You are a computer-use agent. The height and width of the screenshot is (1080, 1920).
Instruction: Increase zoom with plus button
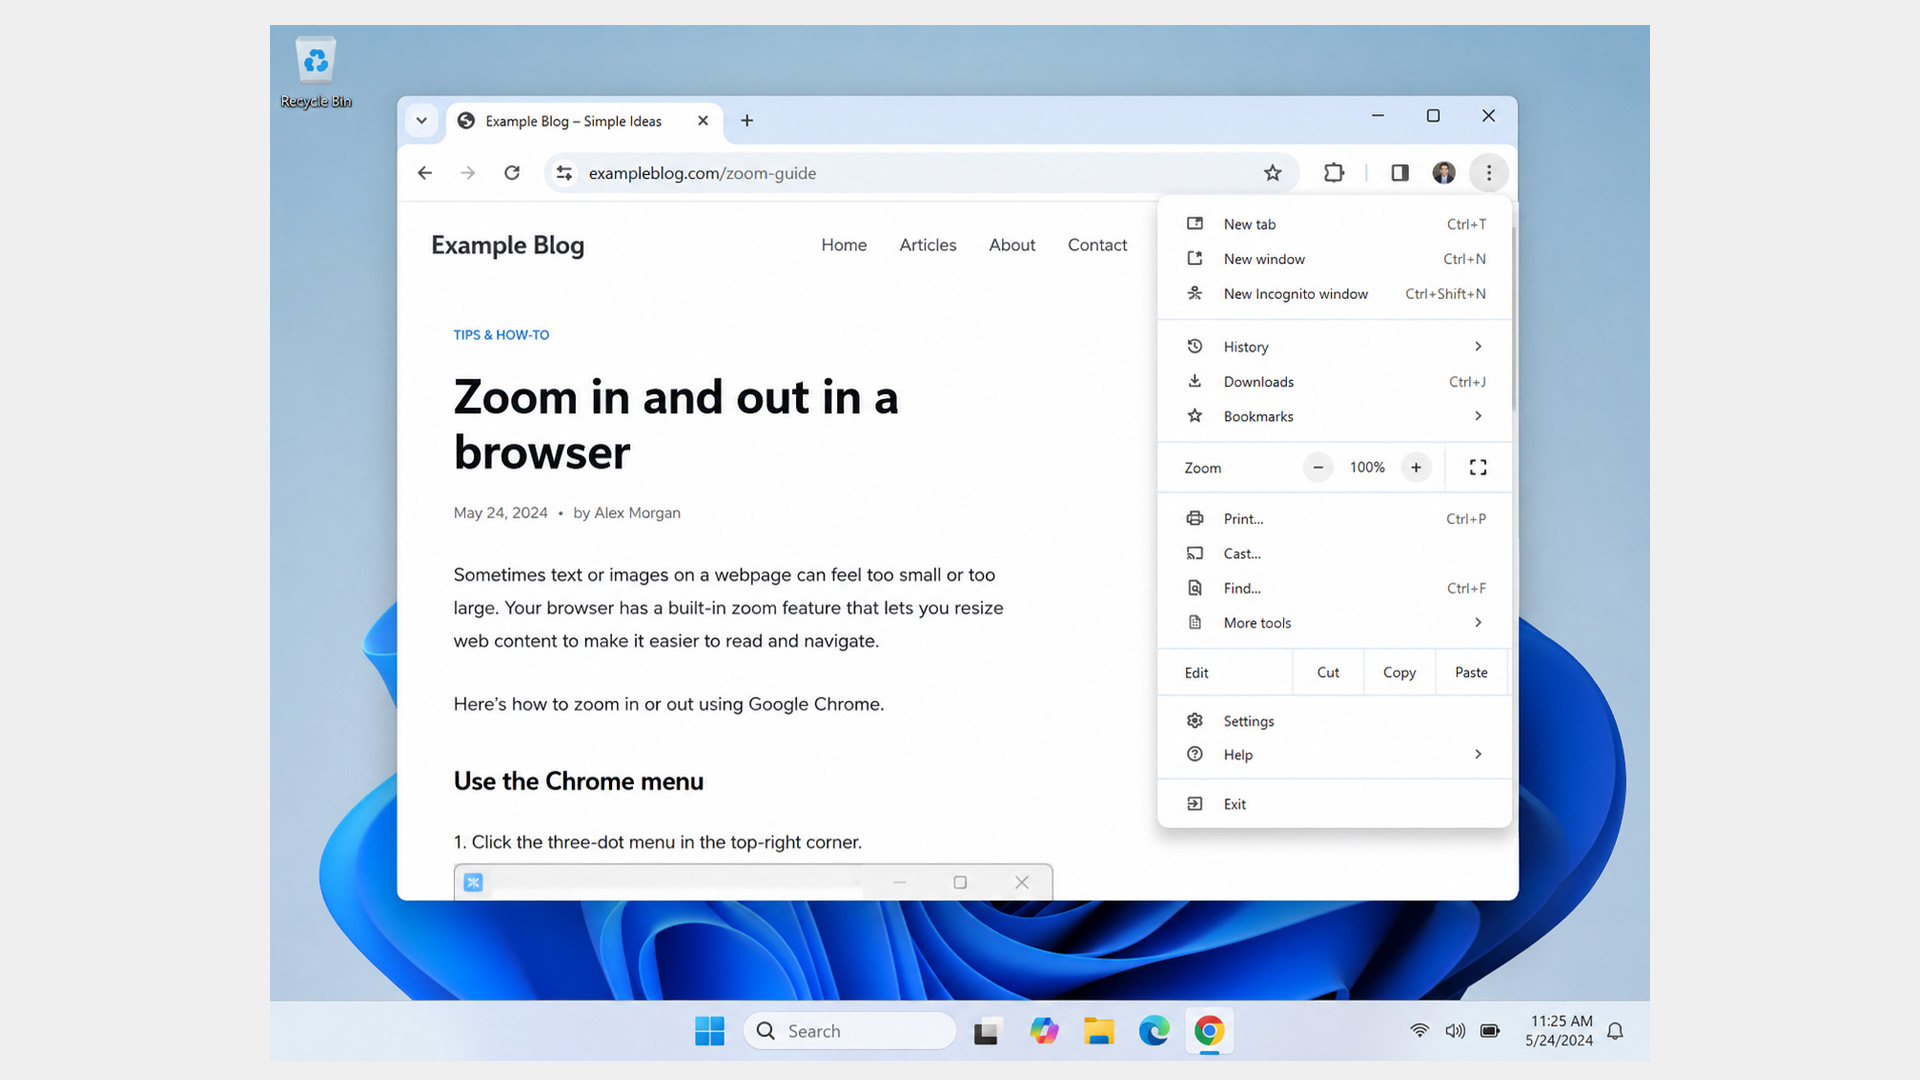point(1416,467)
